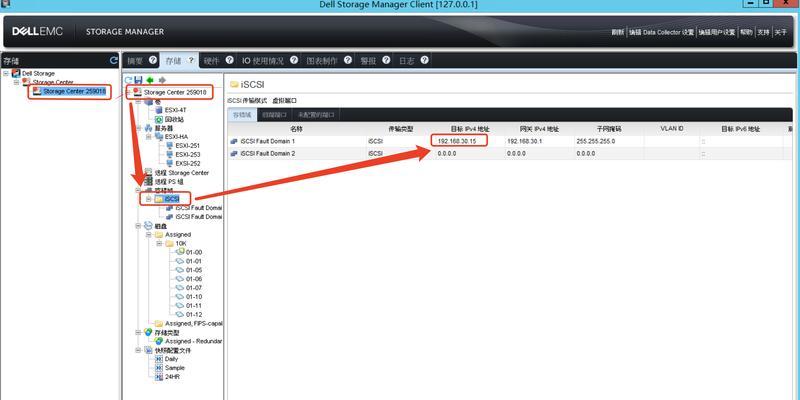Viewport: 800px width, 400px height.
Task: Open help icon beside 摘要 tab
Action: [153, 60]
